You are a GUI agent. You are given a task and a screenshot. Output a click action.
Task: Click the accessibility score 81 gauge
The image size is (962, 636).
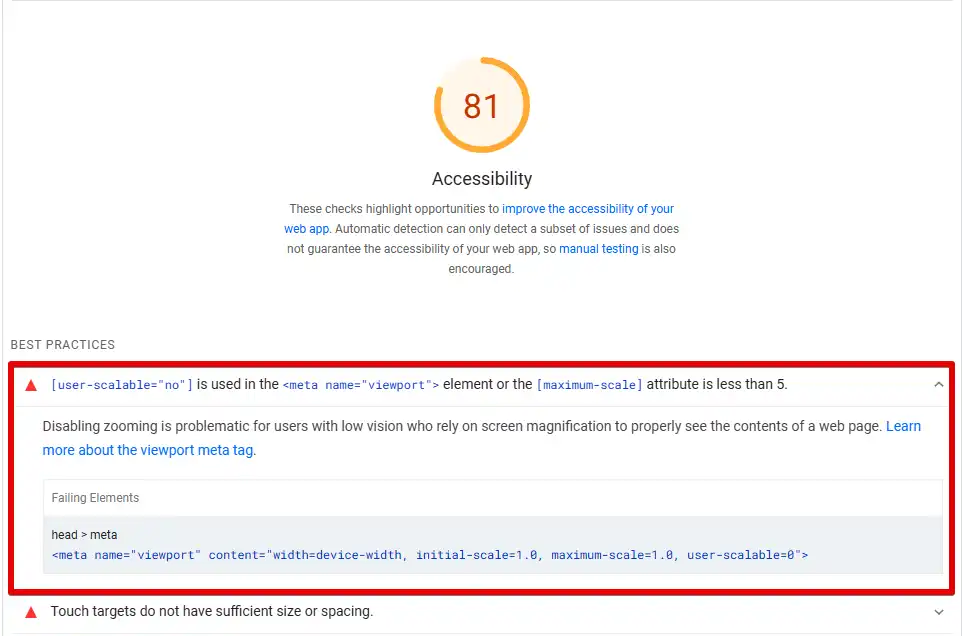point(482,105)
